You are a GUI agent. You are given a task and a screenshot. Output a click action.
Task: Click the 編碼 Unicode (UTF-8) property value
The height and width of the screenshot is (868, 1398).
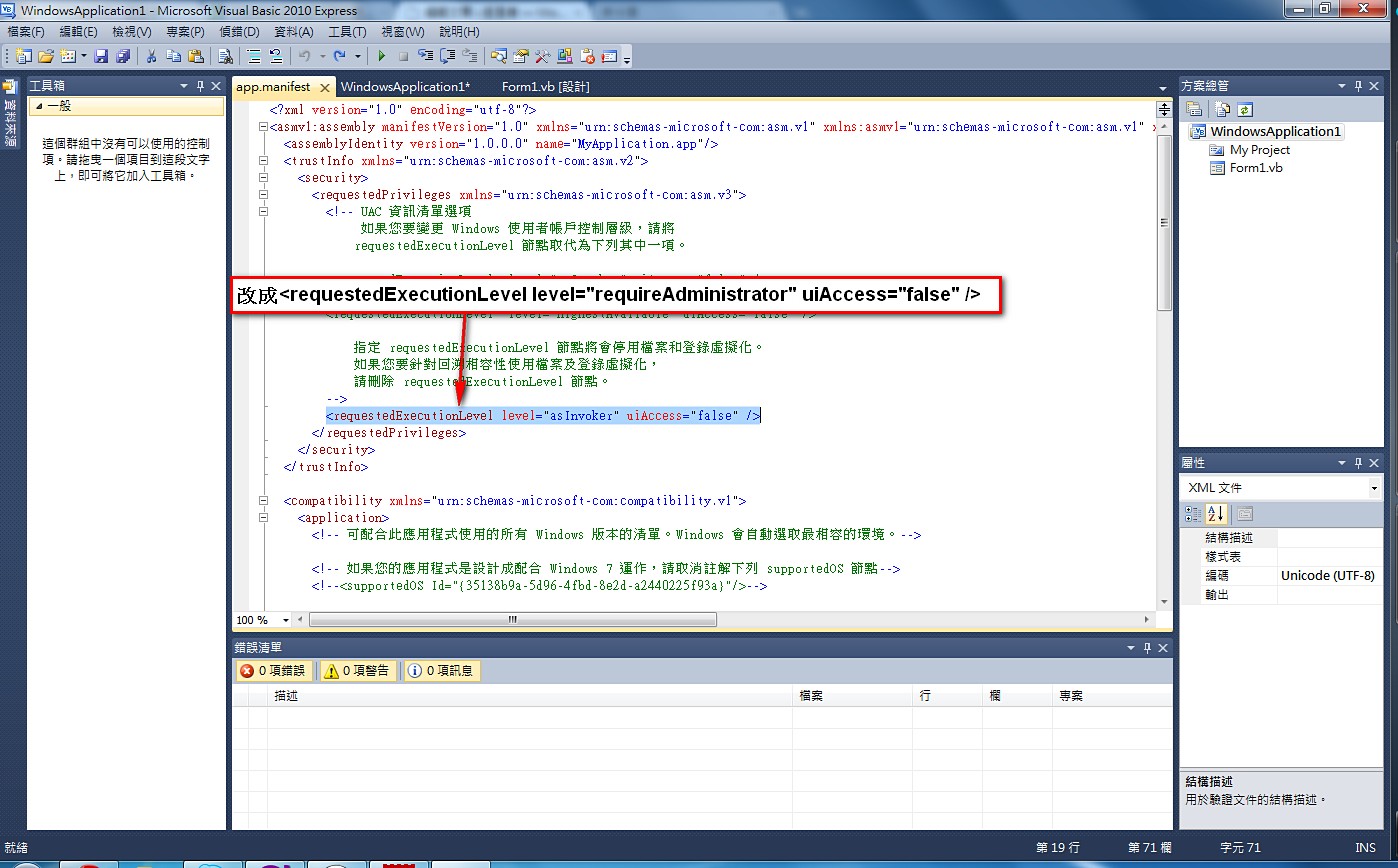pos(1328,576)
